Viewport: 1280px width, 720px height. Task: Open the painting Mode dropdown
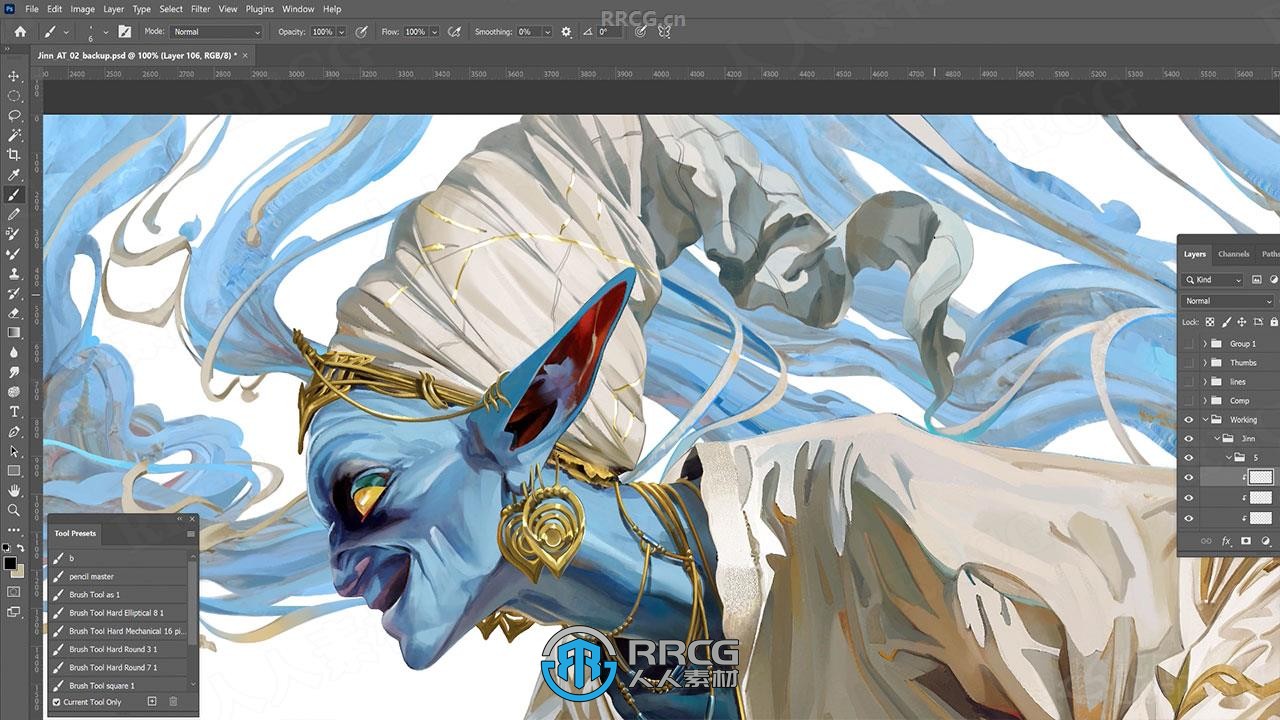coord(217,32)
